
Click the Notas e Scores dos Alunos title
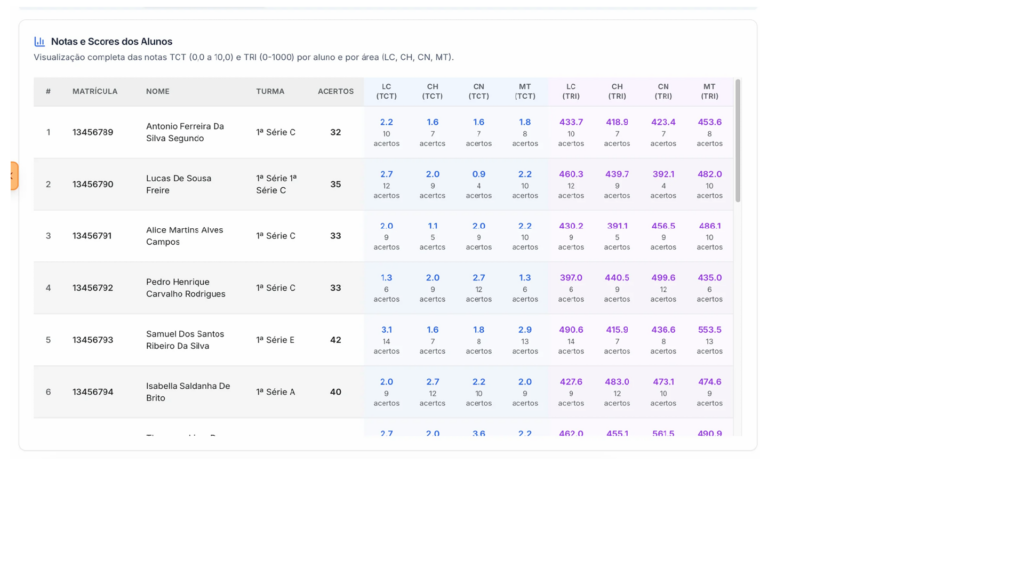(x=111, y=42)
